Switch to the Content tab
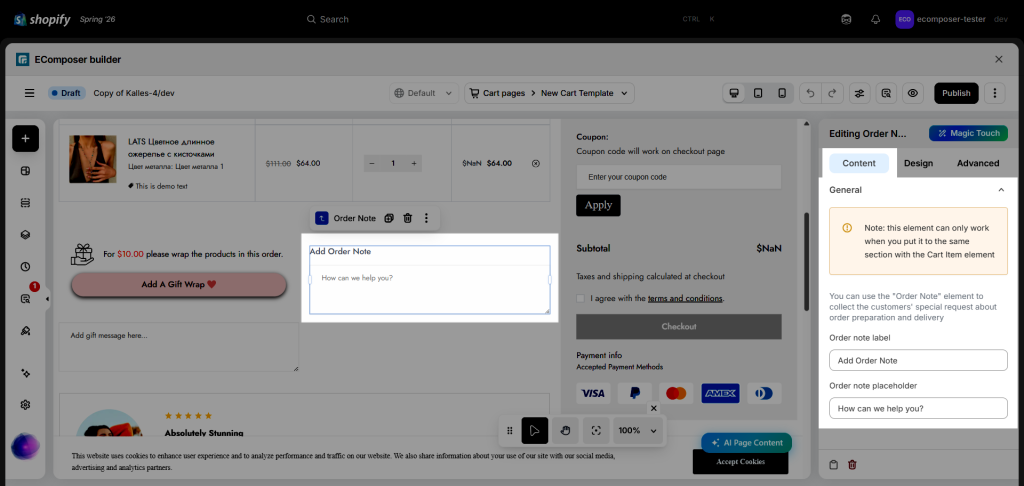This screenshot has width=1024, height=486. [859, 163]
